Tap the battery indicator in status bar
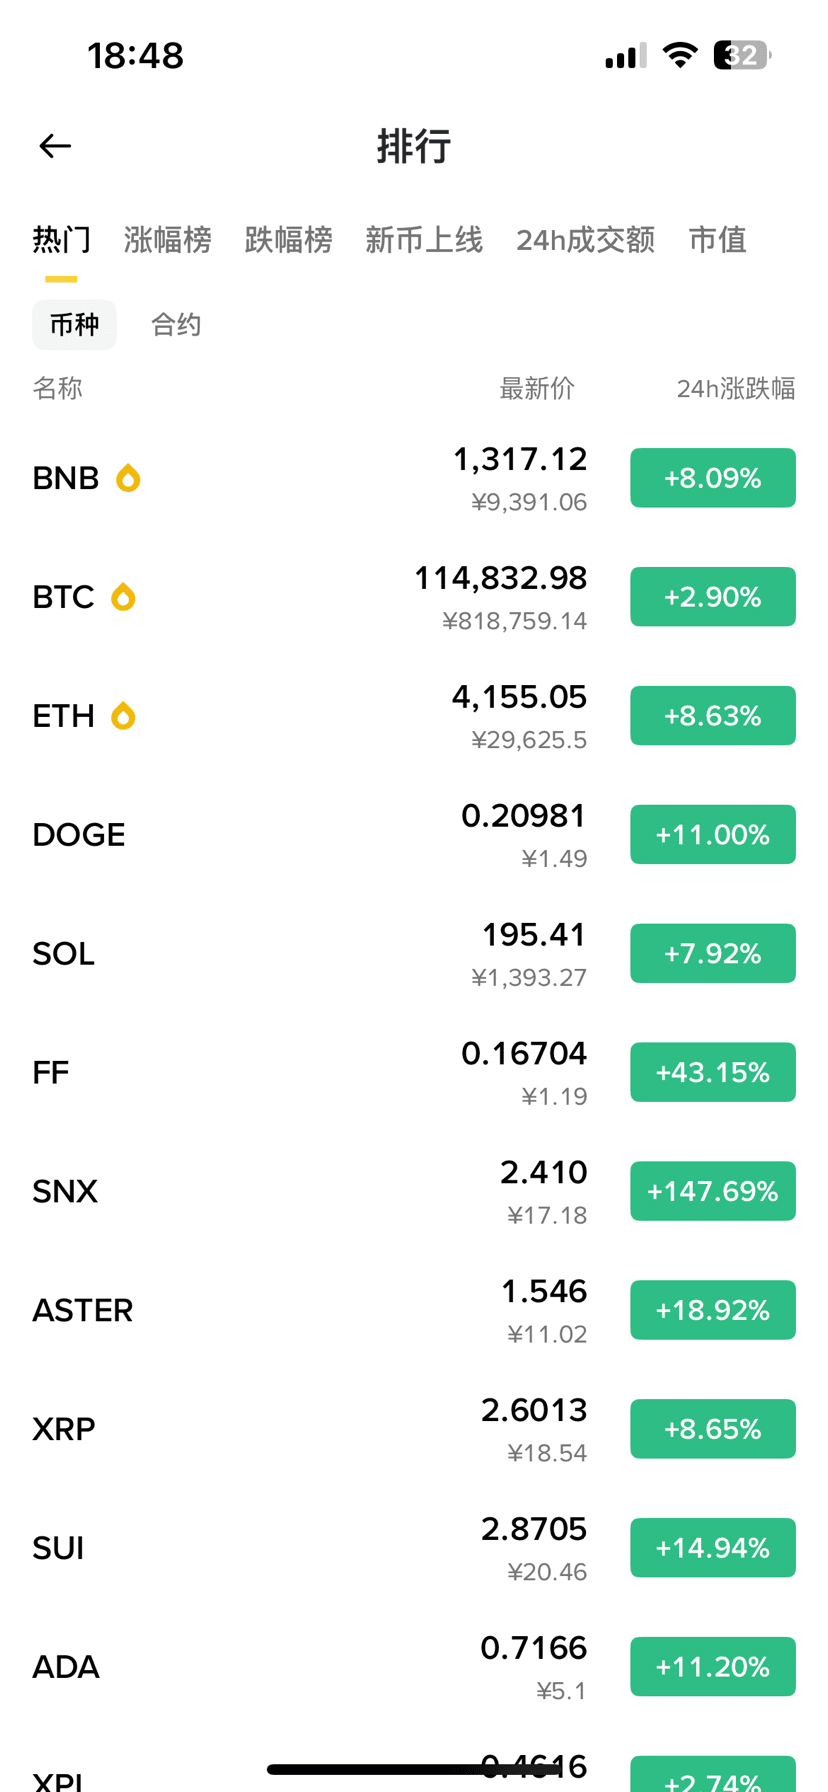828x1792 pixels. click(741, 55)
